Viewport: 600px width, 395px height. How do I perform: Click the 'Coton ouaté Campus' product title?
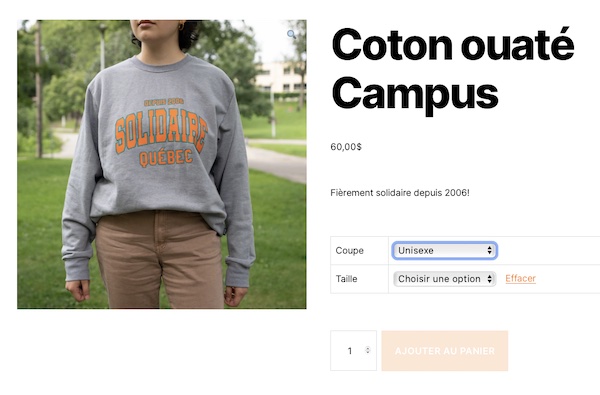click(x=453, y=69)
